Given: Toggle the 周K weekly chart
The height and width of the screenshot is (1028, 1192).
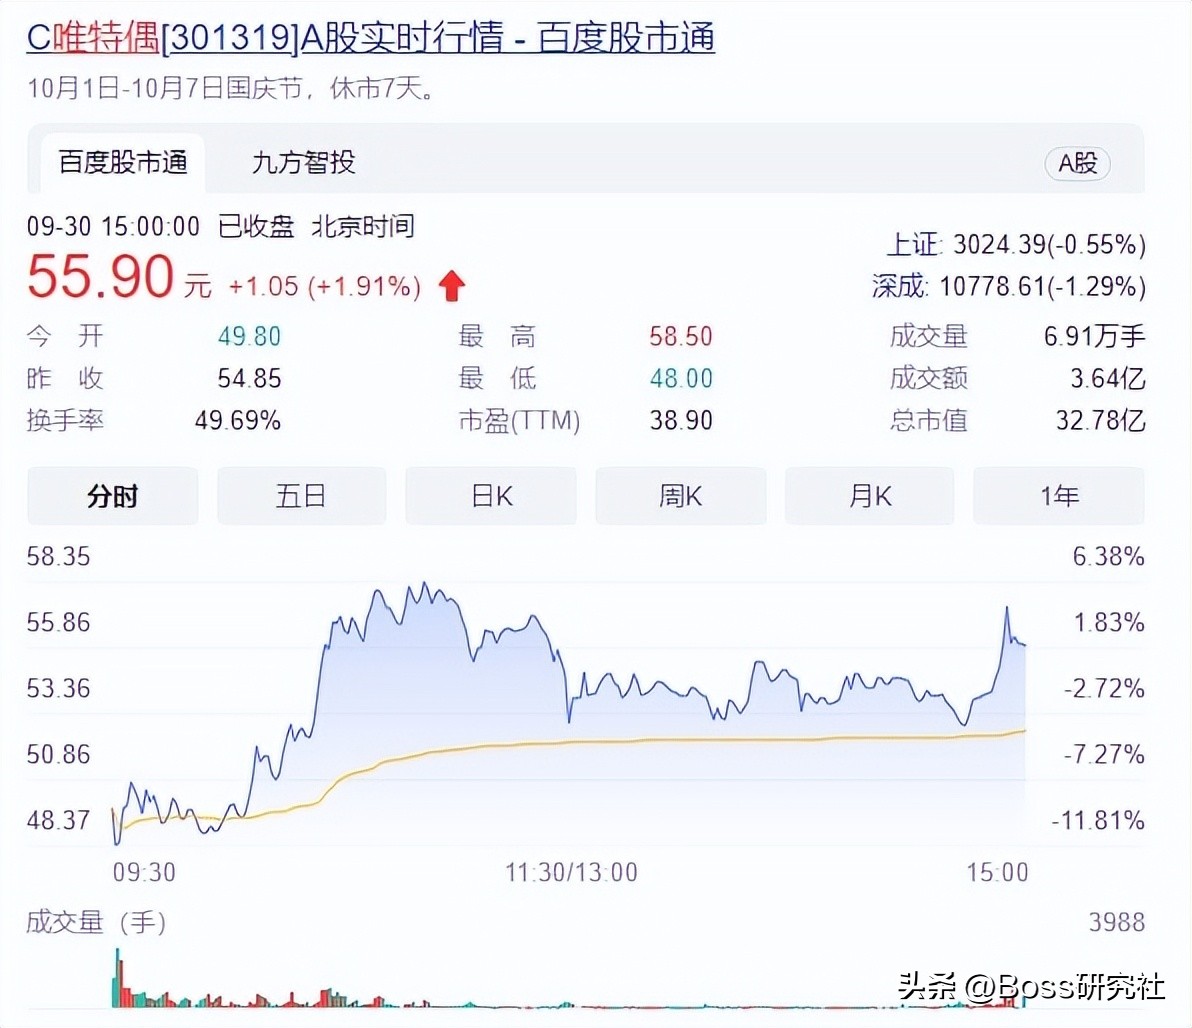Looking at the screenshot, I should (x=680, y=495).
